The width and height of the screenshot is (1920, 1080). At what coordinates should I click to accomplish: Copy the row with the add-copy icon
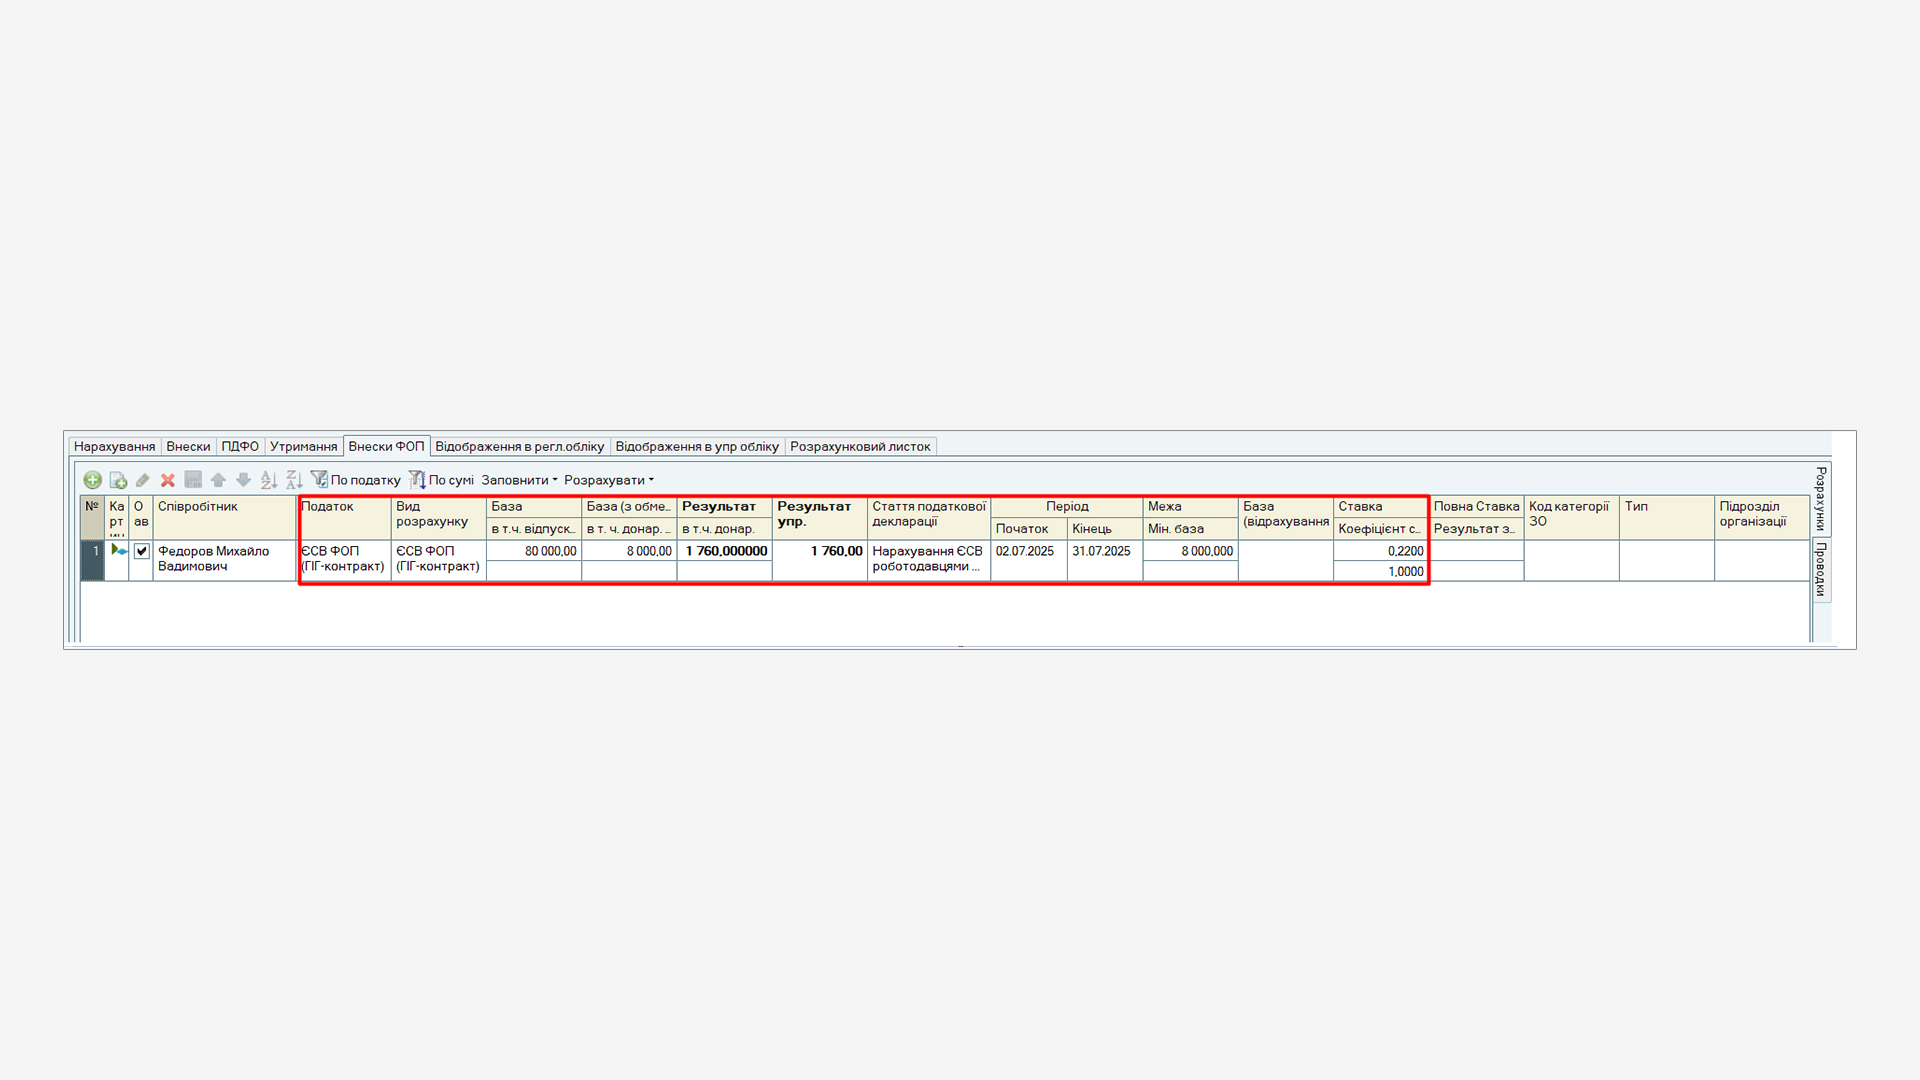[x=118, y=480]
